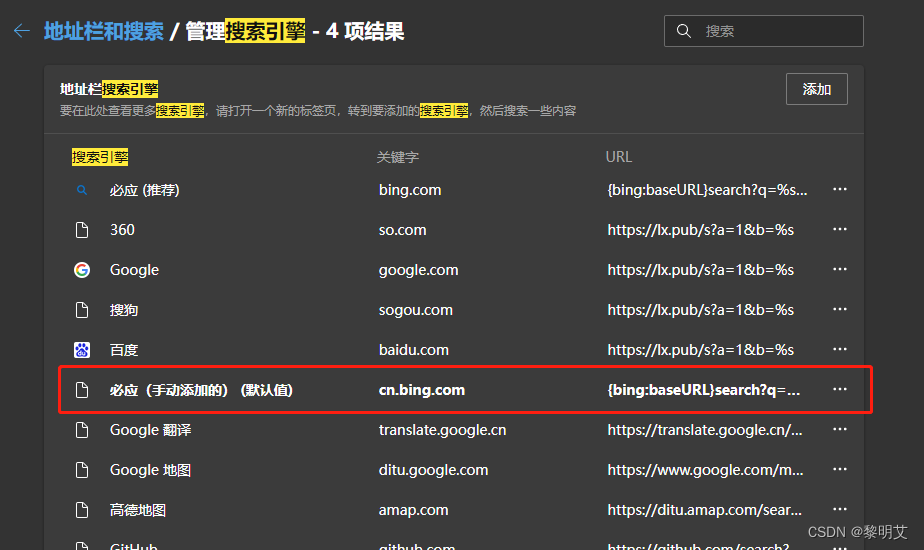This screenshot has width=924, height=550.
Task: Open more options for 高德地图 row
Action: point(840,510)
